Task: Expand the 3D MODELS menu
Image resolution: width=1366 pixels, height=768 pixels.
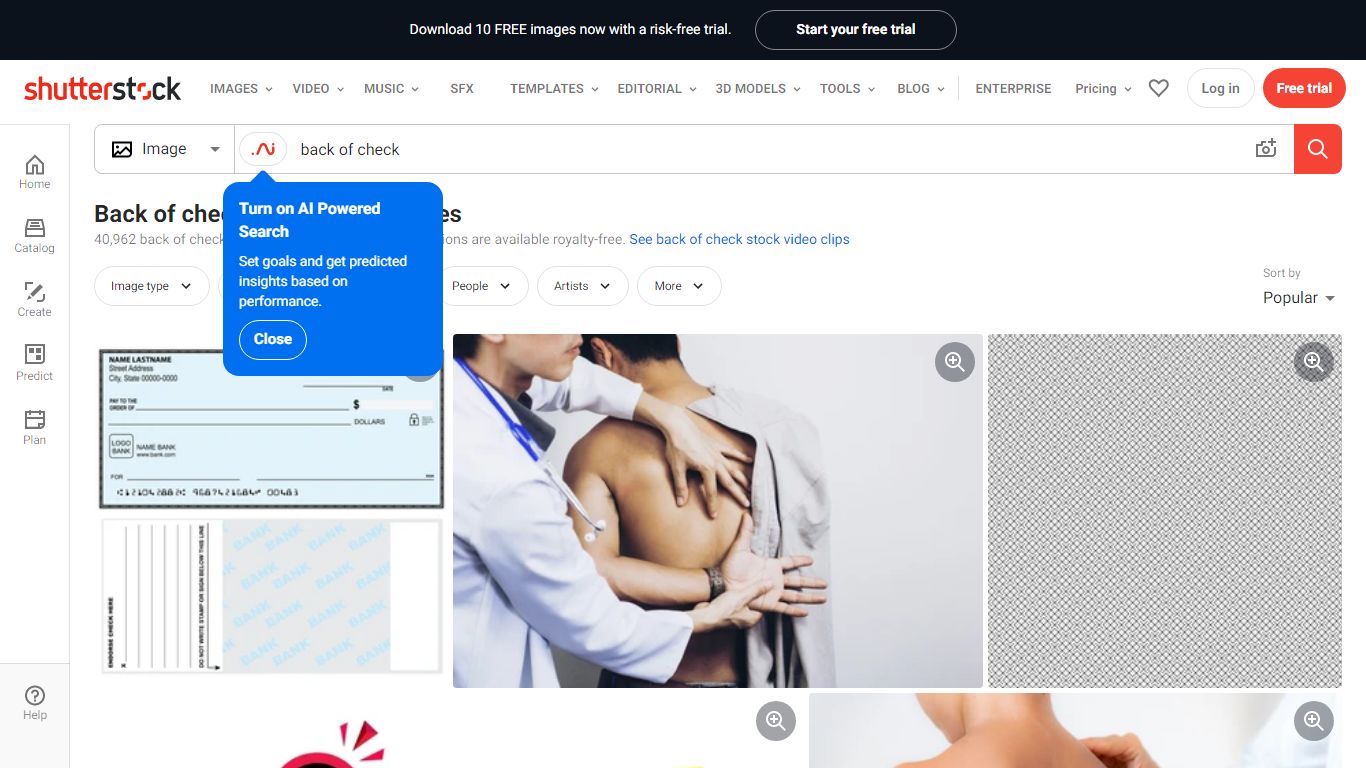Action: click(x=758, y=88)
